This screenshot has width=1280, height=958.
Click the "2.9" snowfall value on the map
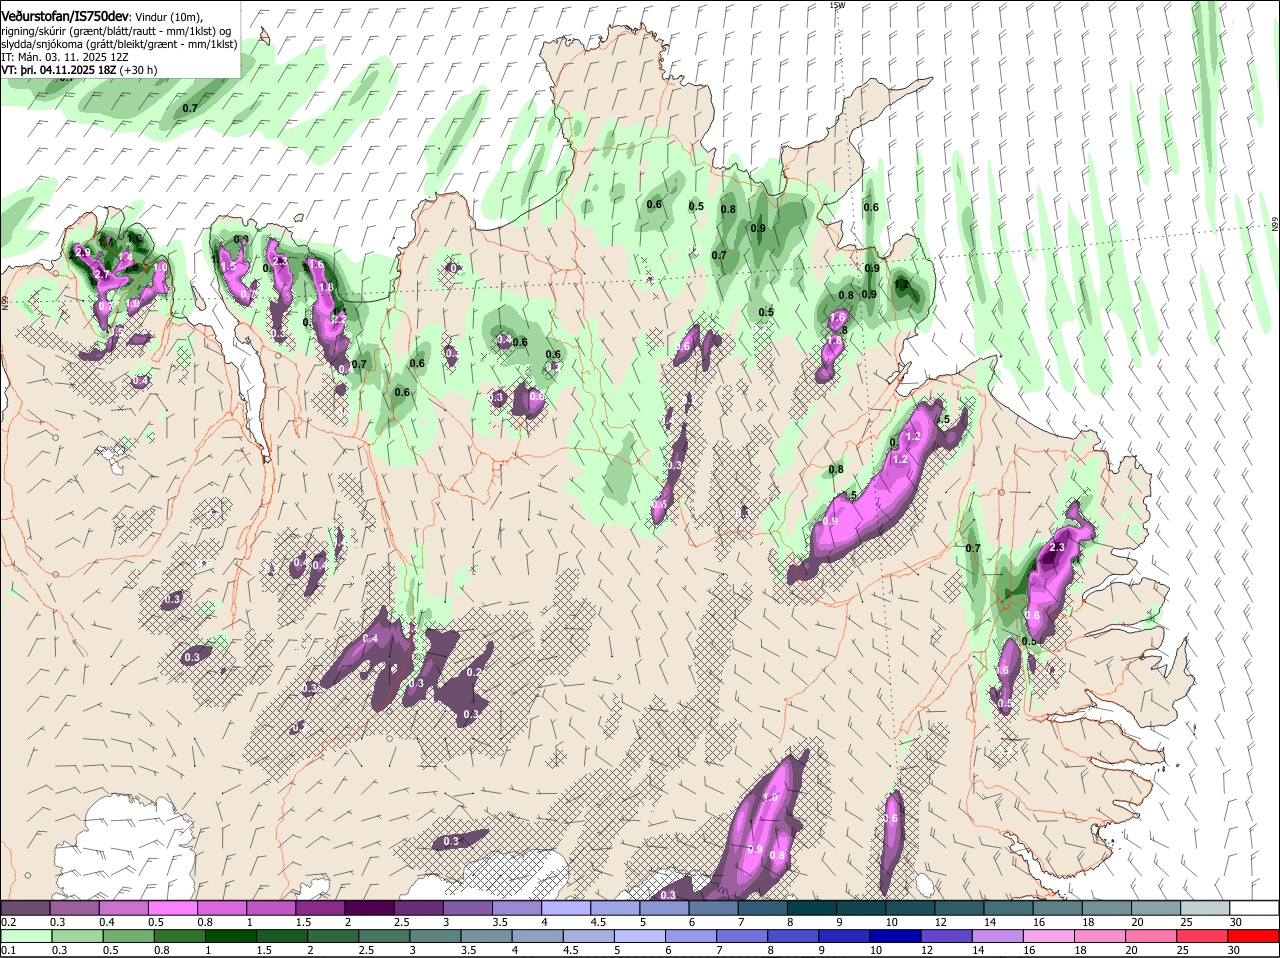82,251
